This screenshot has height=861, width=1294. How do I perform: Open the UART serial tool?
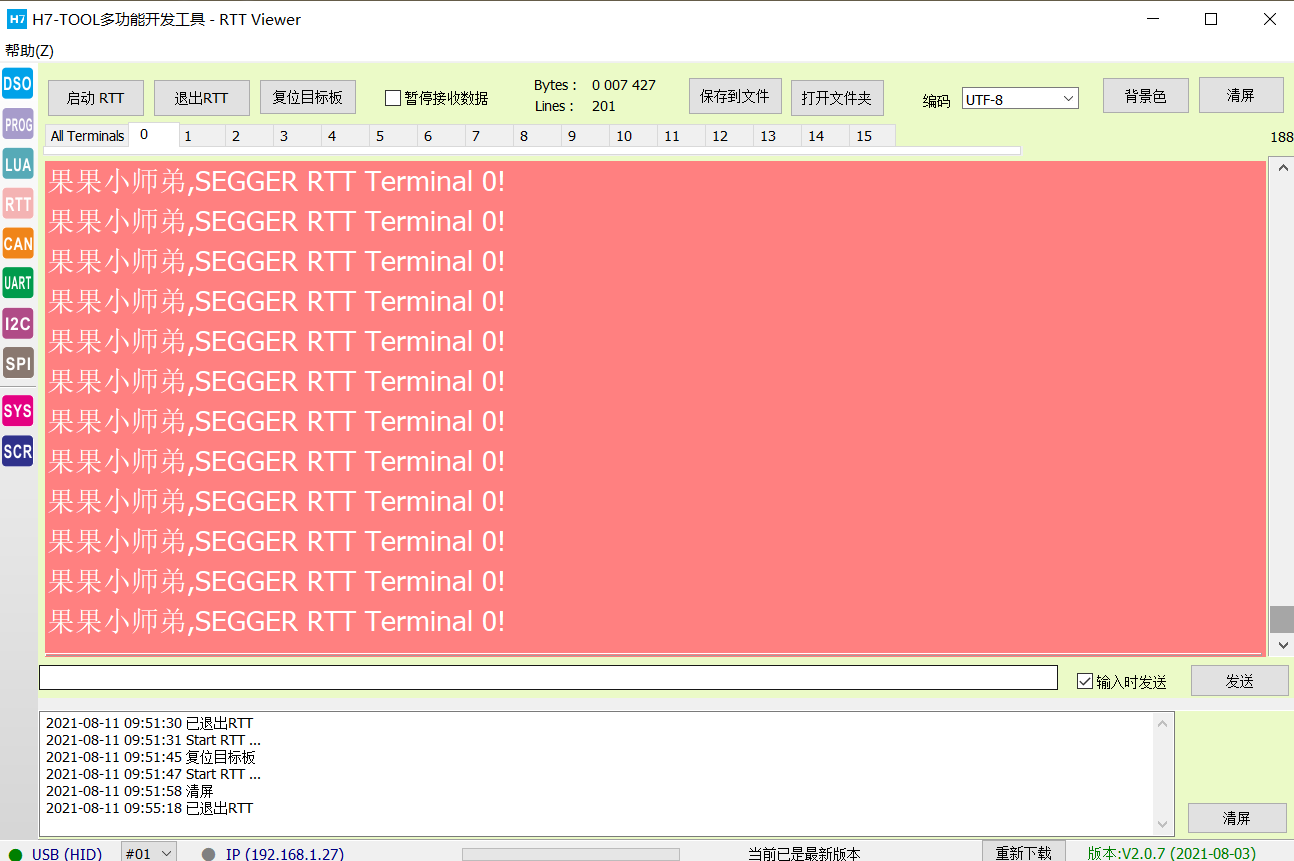18,283
